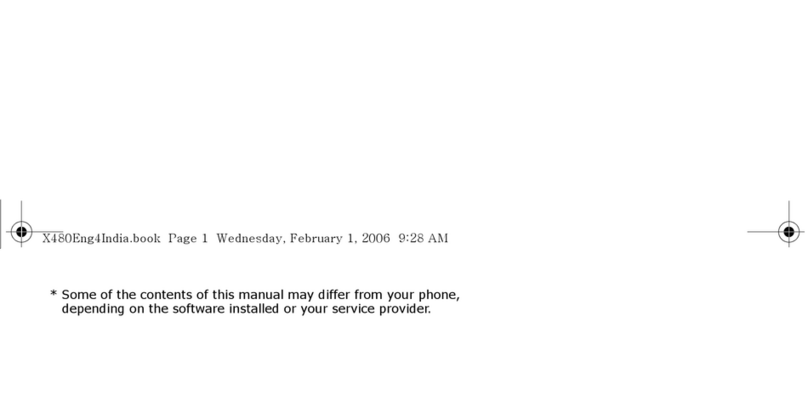Click the word Wednesday in header line
808x418 pixels.
click(x=251, y=238)
